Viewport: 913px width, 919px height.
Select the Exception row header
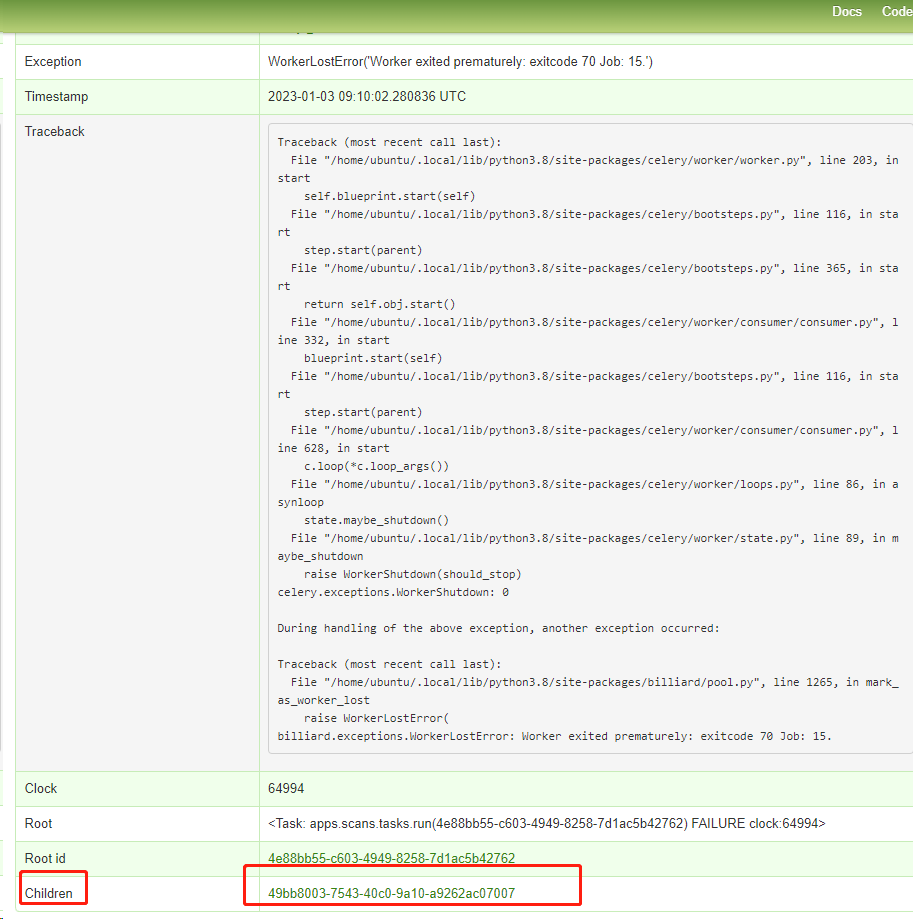pyautogui.click(x=52, y=61)
